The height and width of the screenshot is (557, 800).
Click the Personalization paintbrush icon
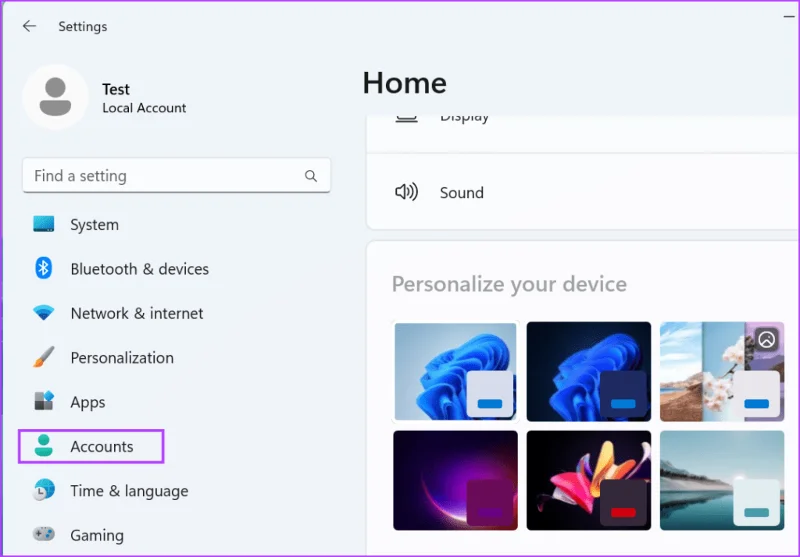(x=44, y=357)
